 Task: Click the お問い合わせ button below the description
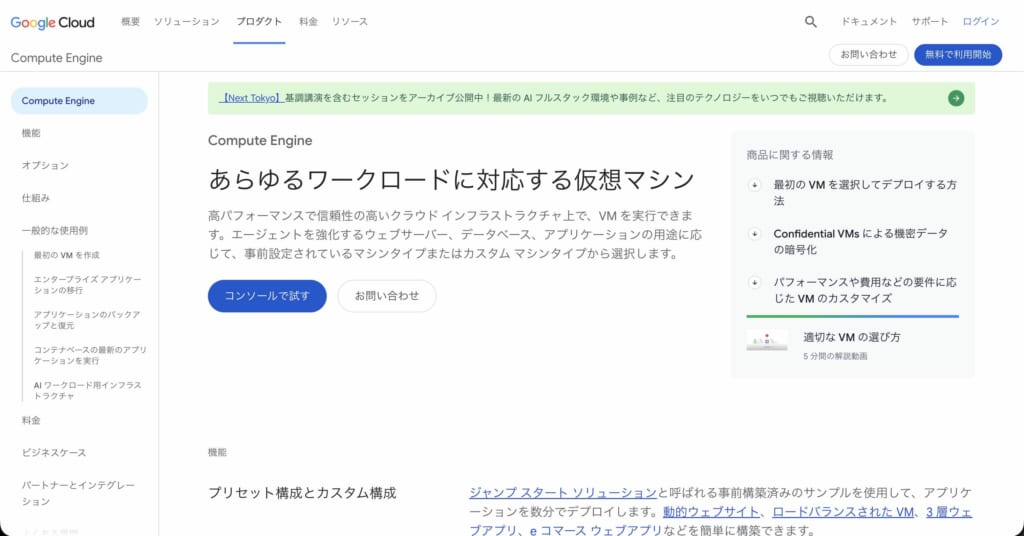(x=387, y=296)
